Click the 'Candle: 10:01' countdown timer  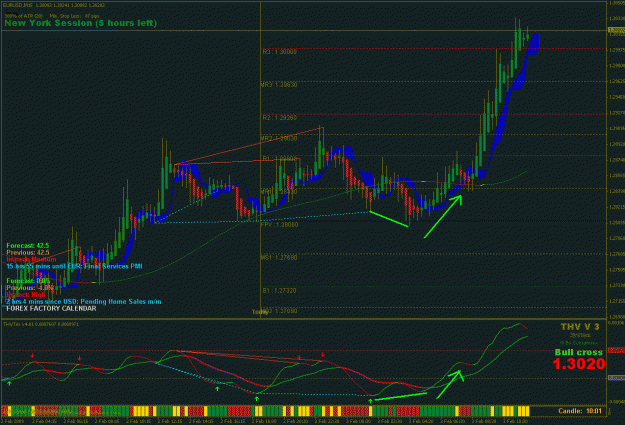tap(580, 411)
